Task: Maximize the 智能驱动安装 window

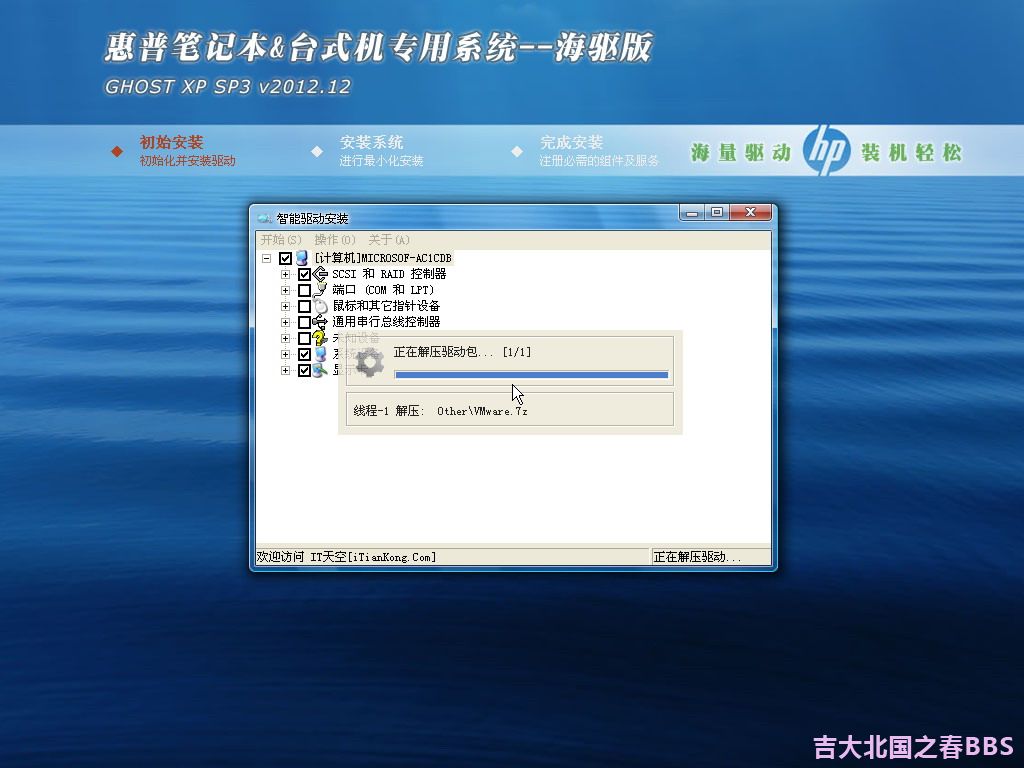Action: coord(717,212)
